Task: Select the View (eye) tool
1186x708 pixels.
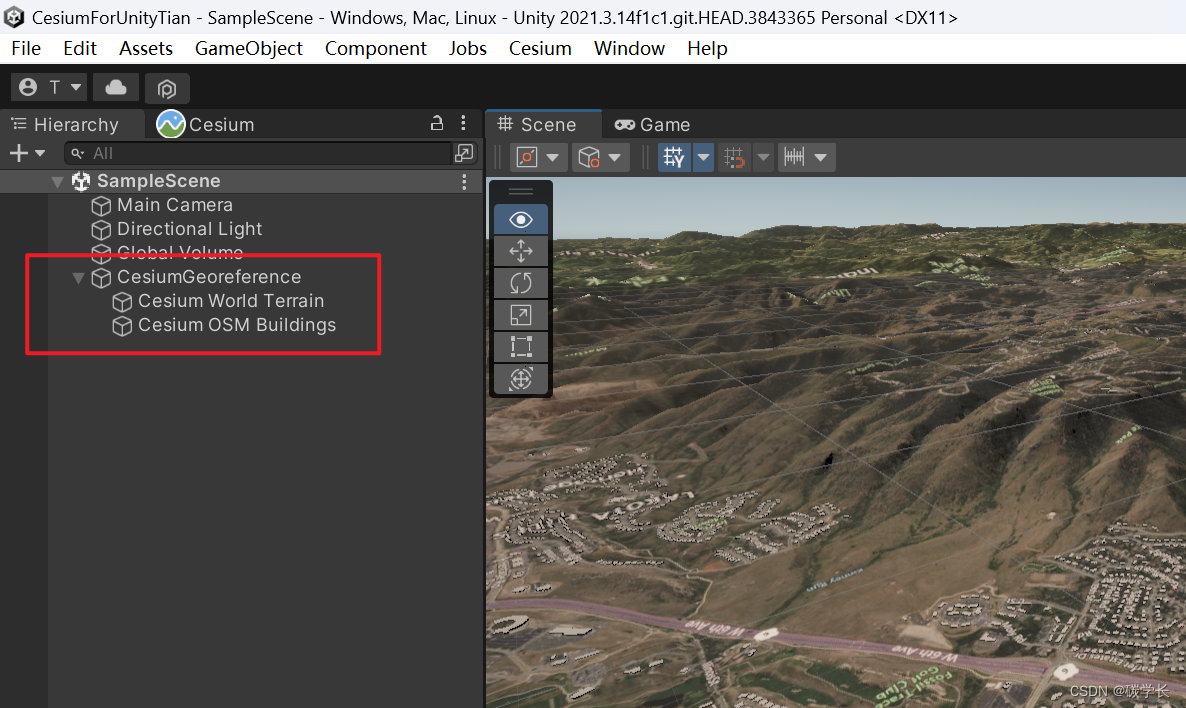Action: click(520, 219)
